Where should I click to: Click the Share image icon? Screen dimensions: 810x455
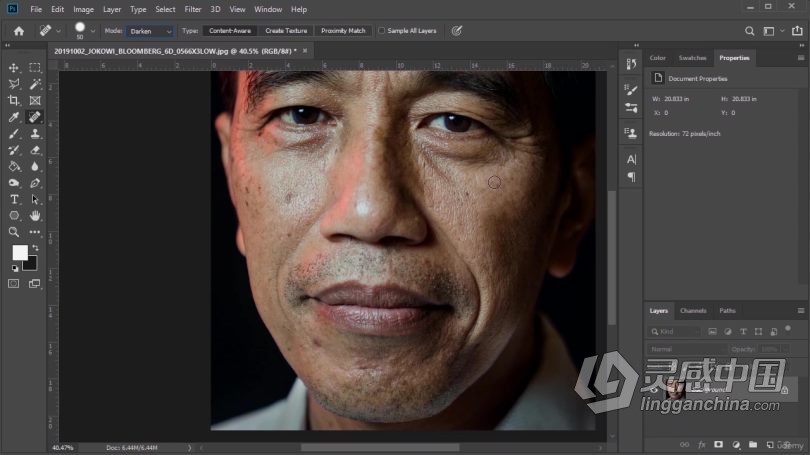797,31
